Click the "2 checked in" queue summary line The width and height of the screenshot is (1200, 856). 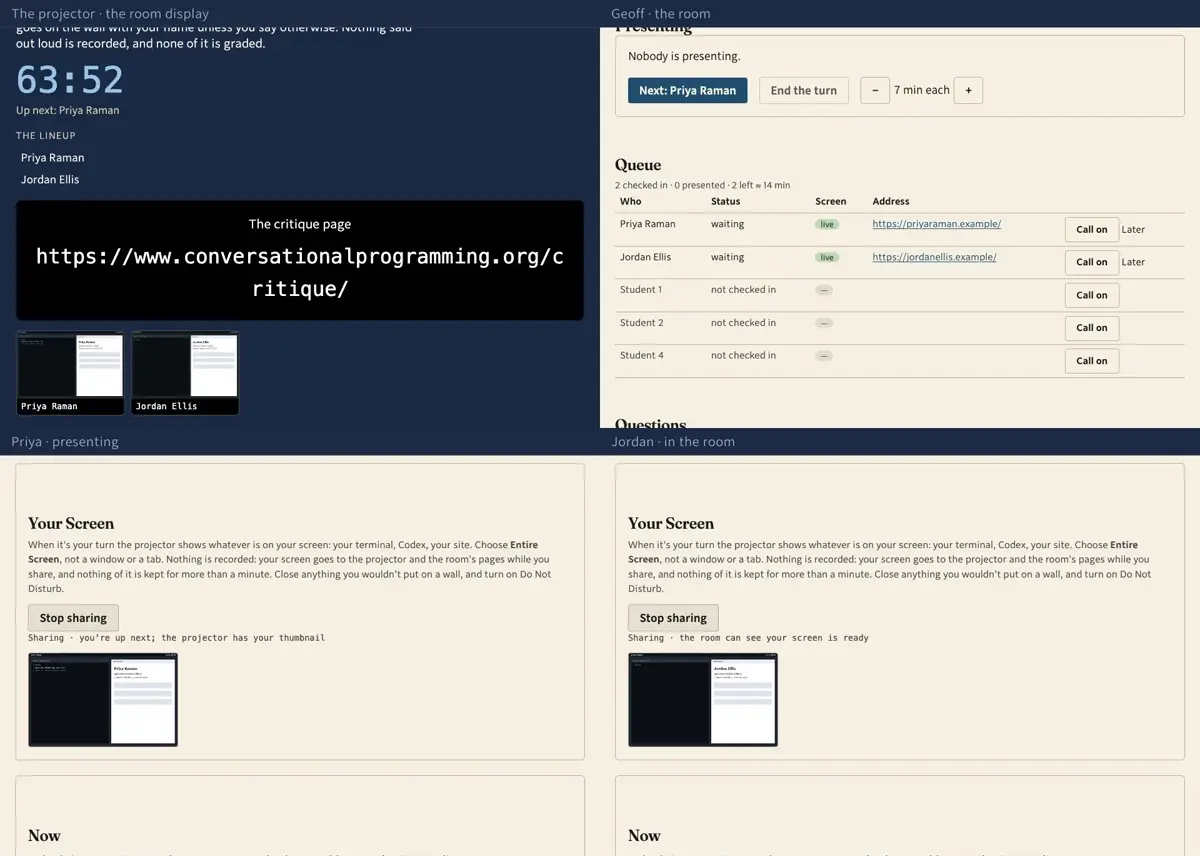pyautogui.click(x=702, y=185)
